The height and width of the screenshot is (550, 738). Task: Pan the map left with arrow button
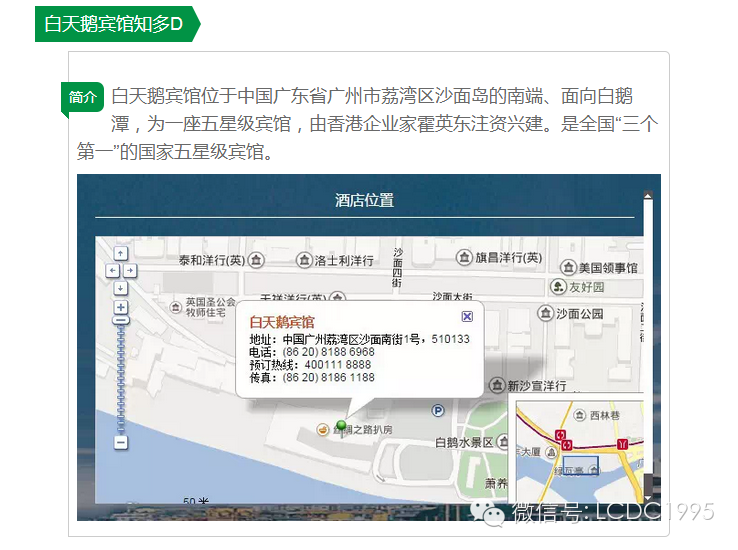(x=112, y=271)
